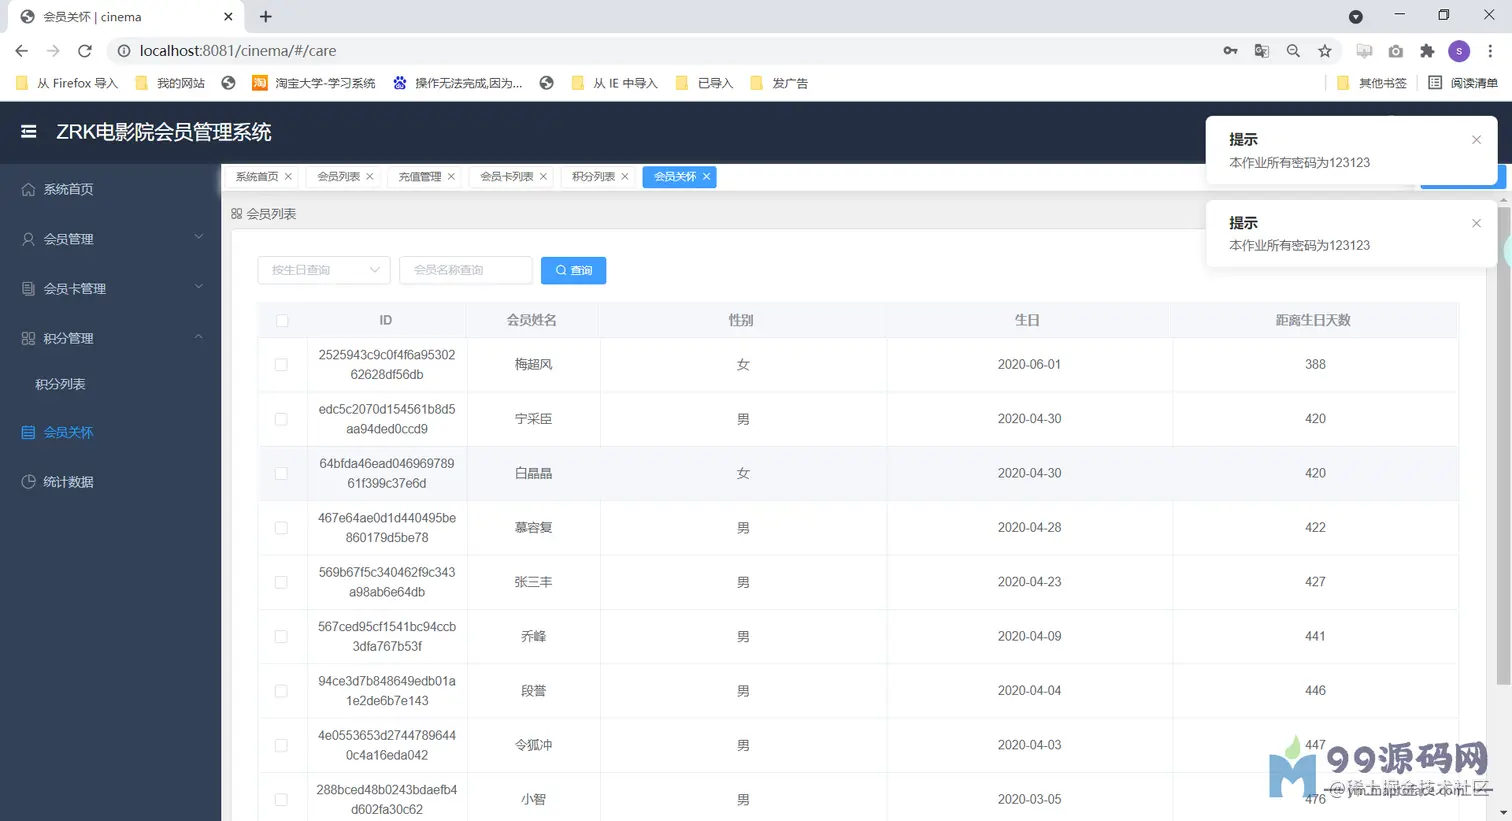Image resolution: width=1512 pixels, height=821 pixels.
Task: Dismiss the lower 提示 notification
Action: [x=1476, y=223]
